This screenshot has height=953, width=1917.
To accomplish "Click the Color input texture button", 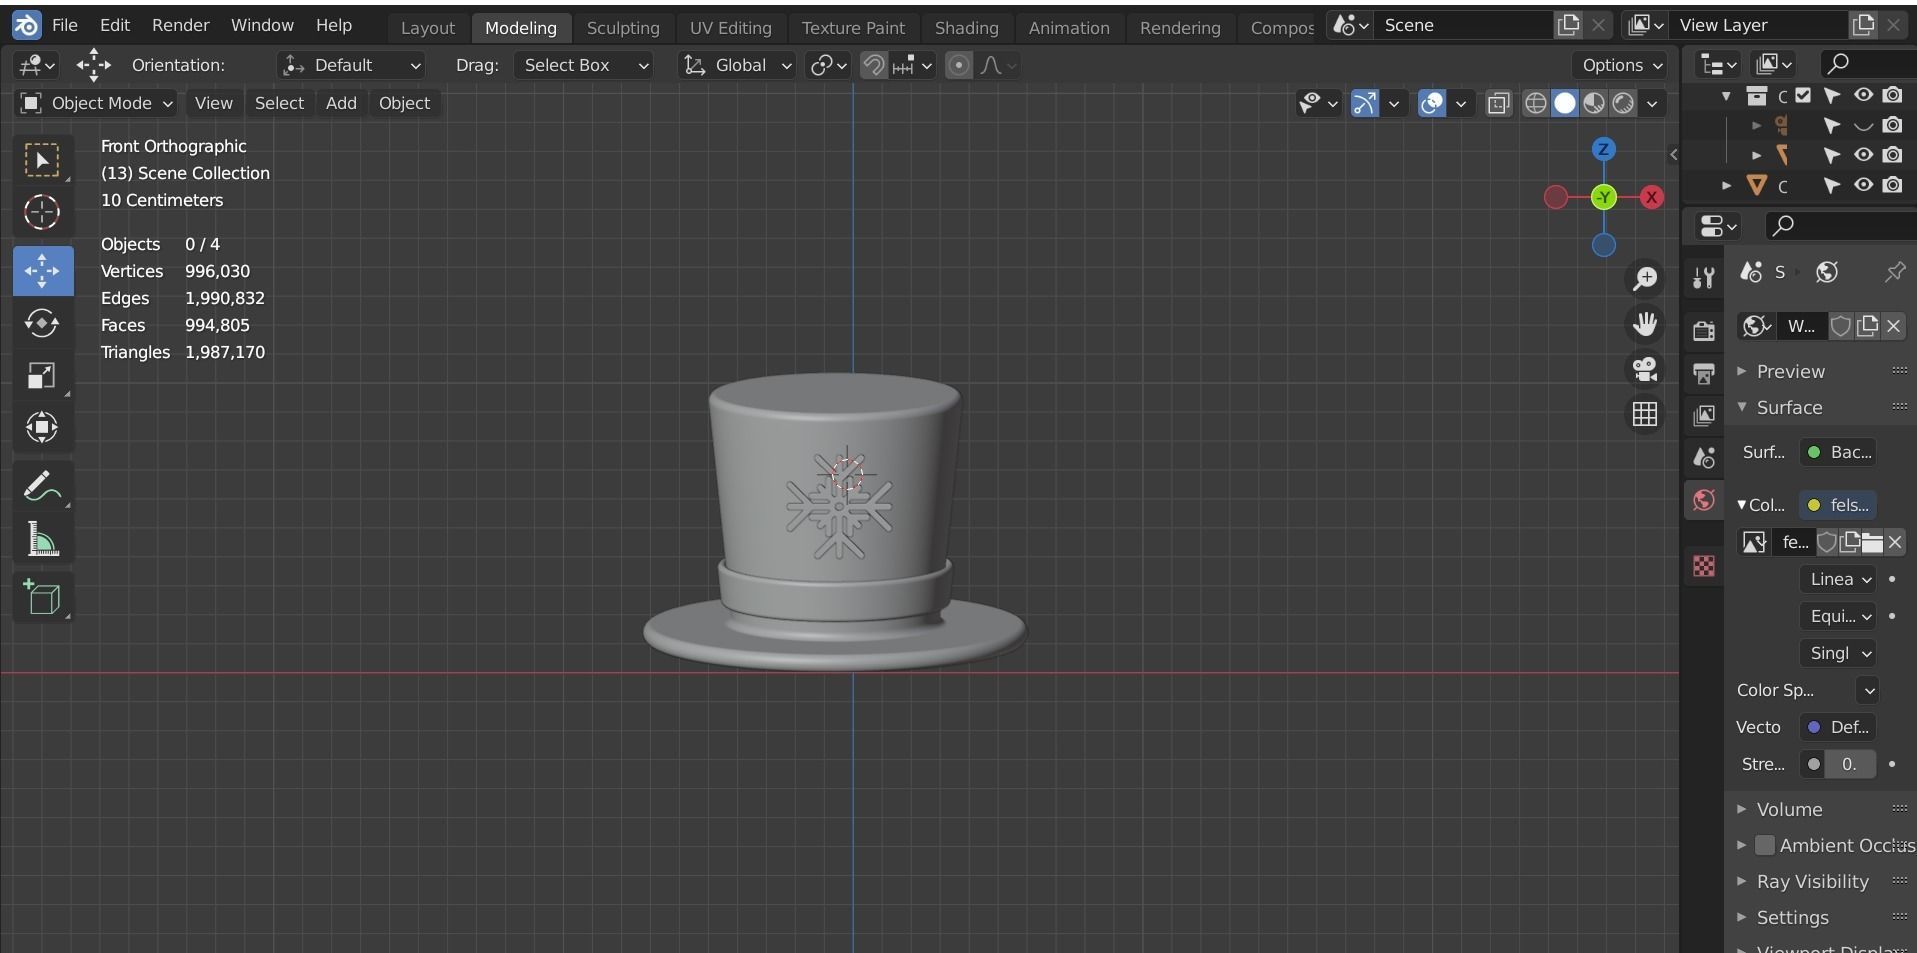I will pyautogui.click(x=1838, y=505).
